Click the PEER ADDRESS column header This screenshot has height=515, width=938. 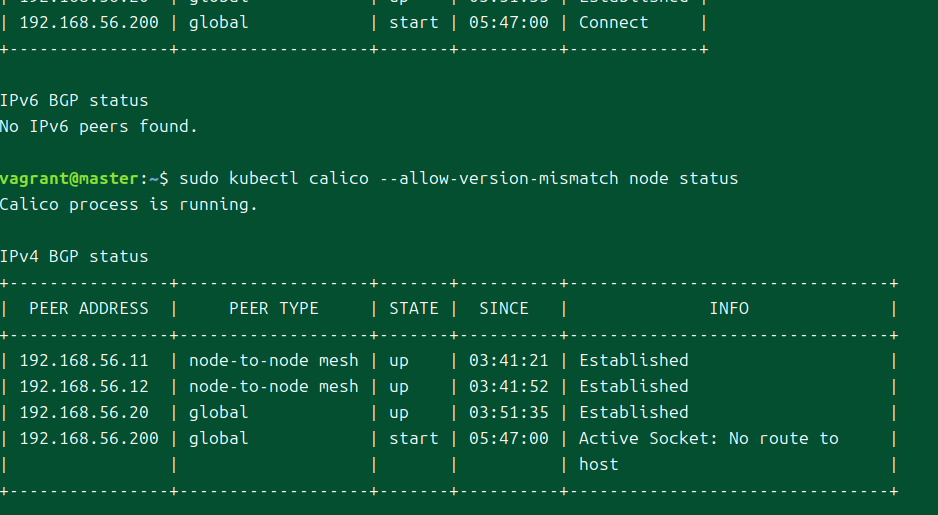pyautogui.click(x=89, y=309)
